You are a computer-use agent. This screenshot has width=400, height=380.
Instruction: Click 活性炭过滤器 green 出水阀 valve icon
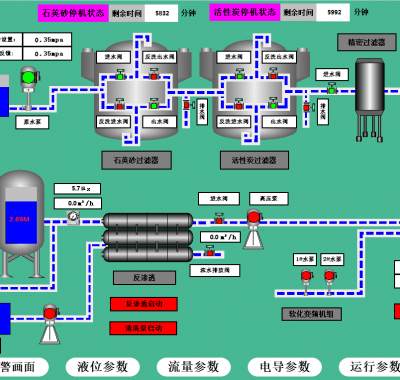pos(273,104)
